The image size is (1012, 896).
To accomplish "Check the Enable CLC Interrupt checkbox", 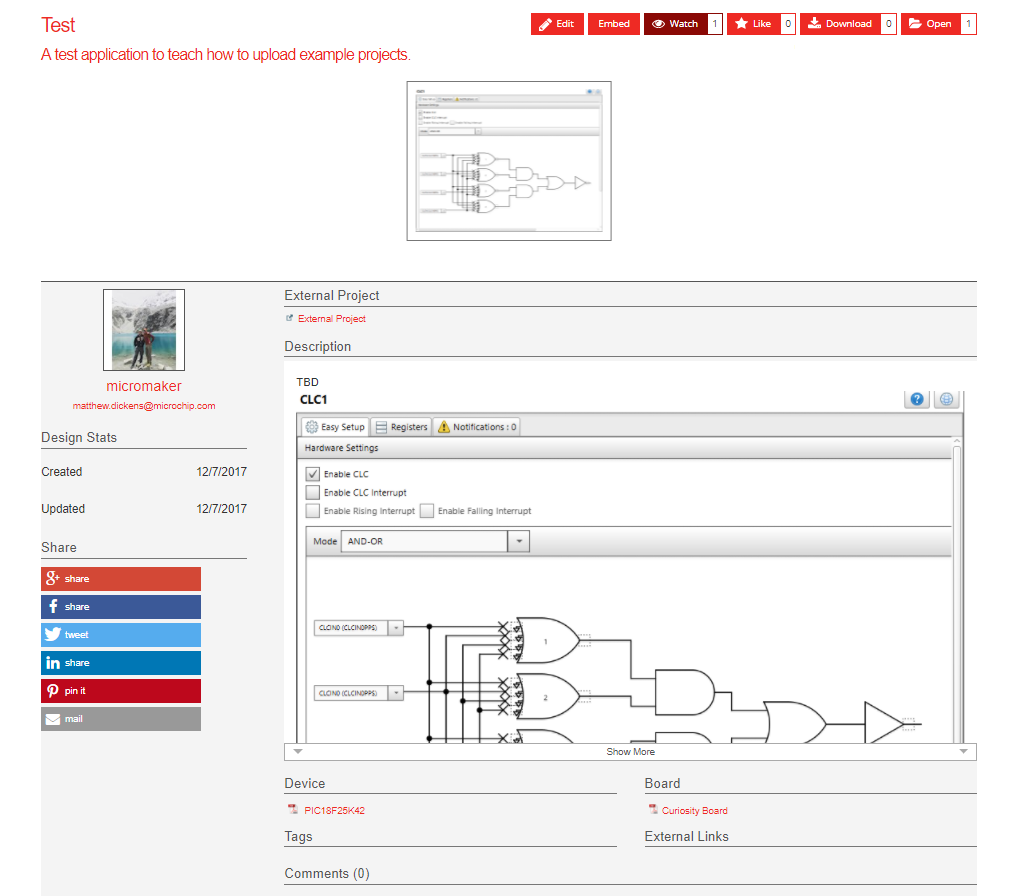I will (313, 492).
